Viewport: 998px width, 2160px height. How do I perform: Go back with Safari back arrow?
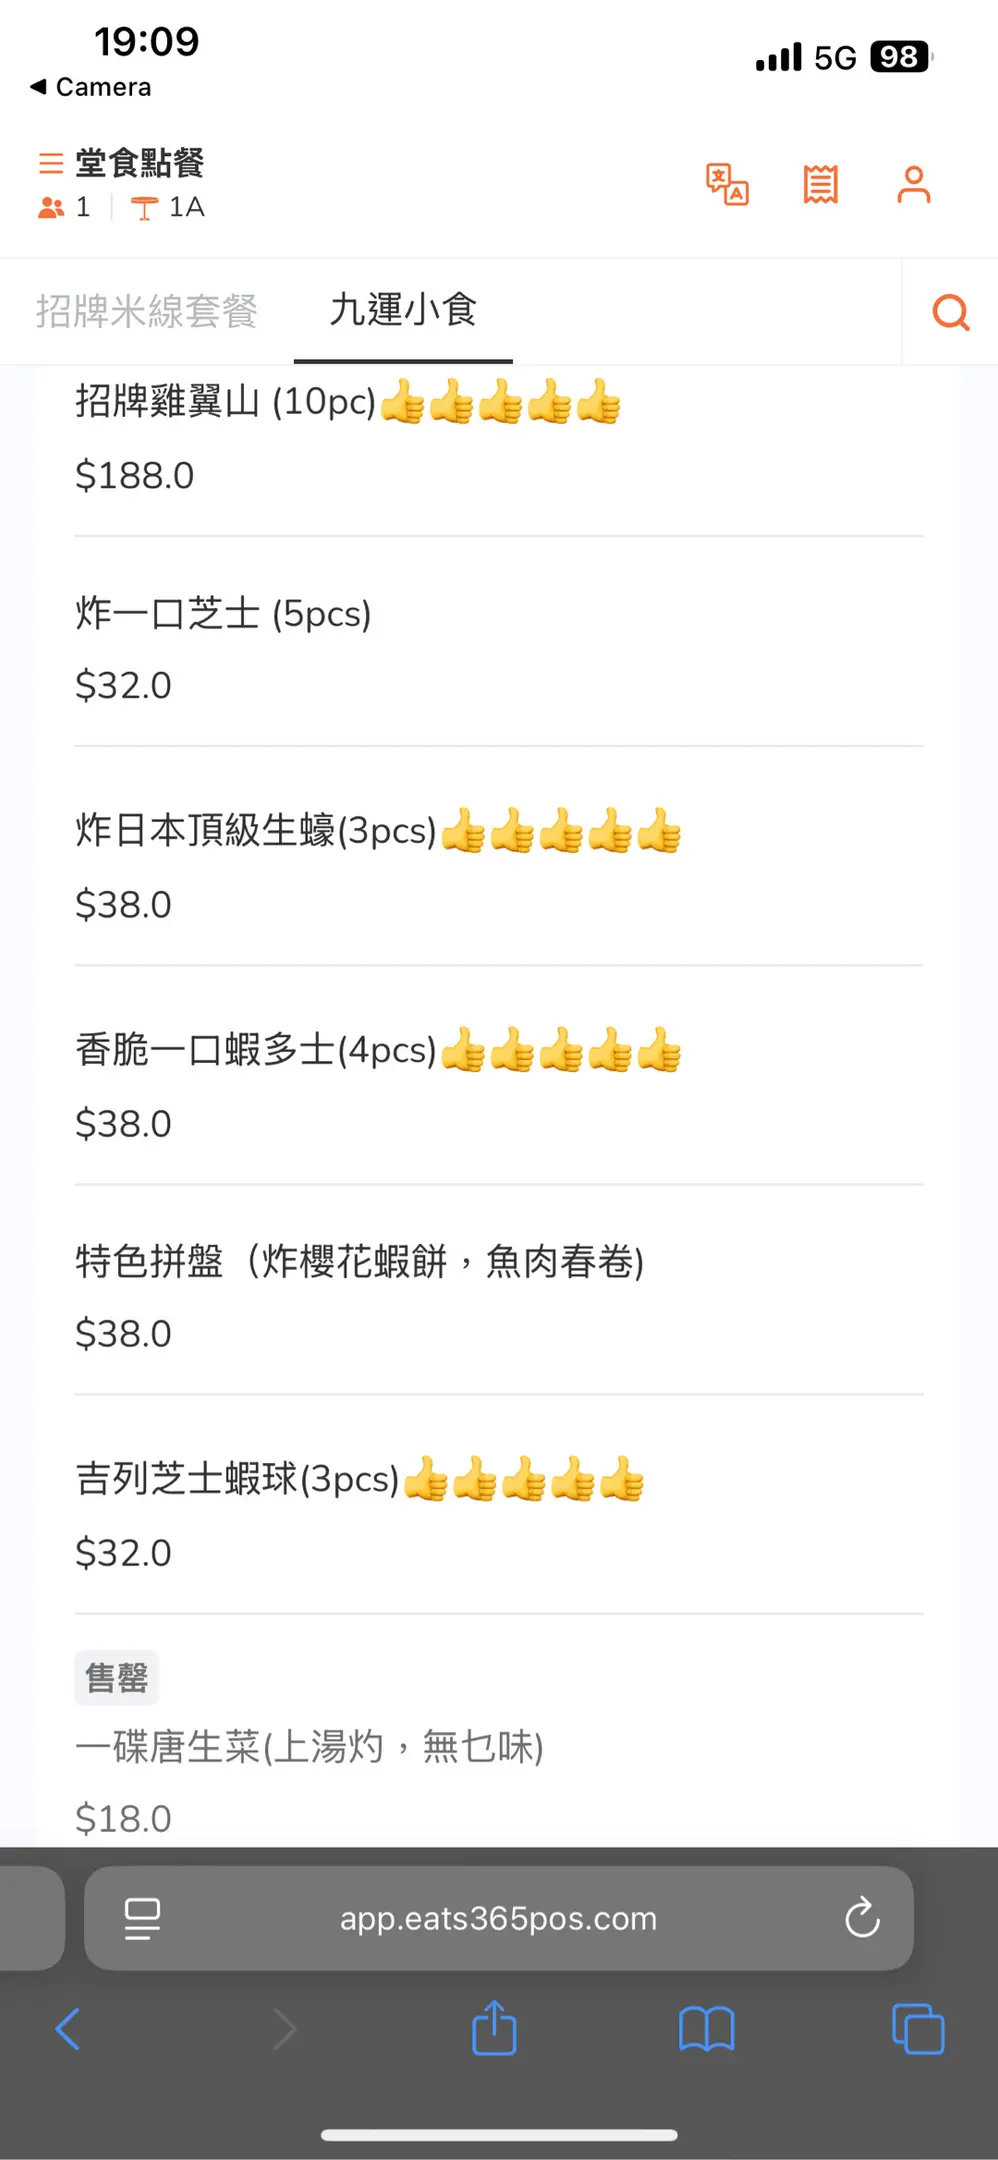pos(68,2029)
